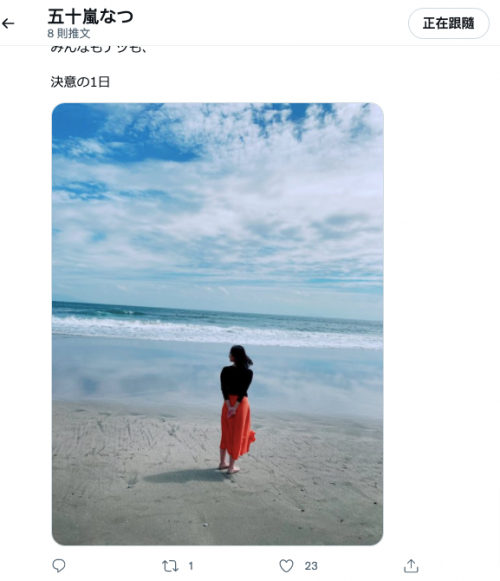Click blank area right of the photo

441,324
